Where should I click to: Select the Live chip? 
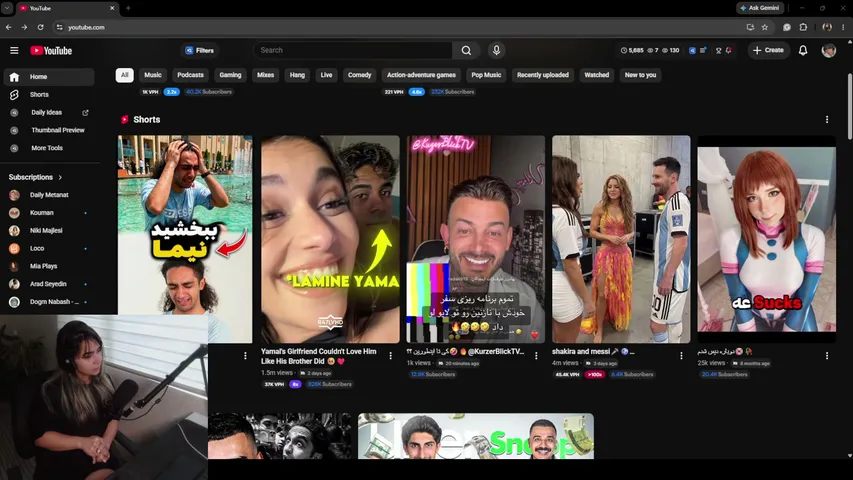(x=326, y=75)
